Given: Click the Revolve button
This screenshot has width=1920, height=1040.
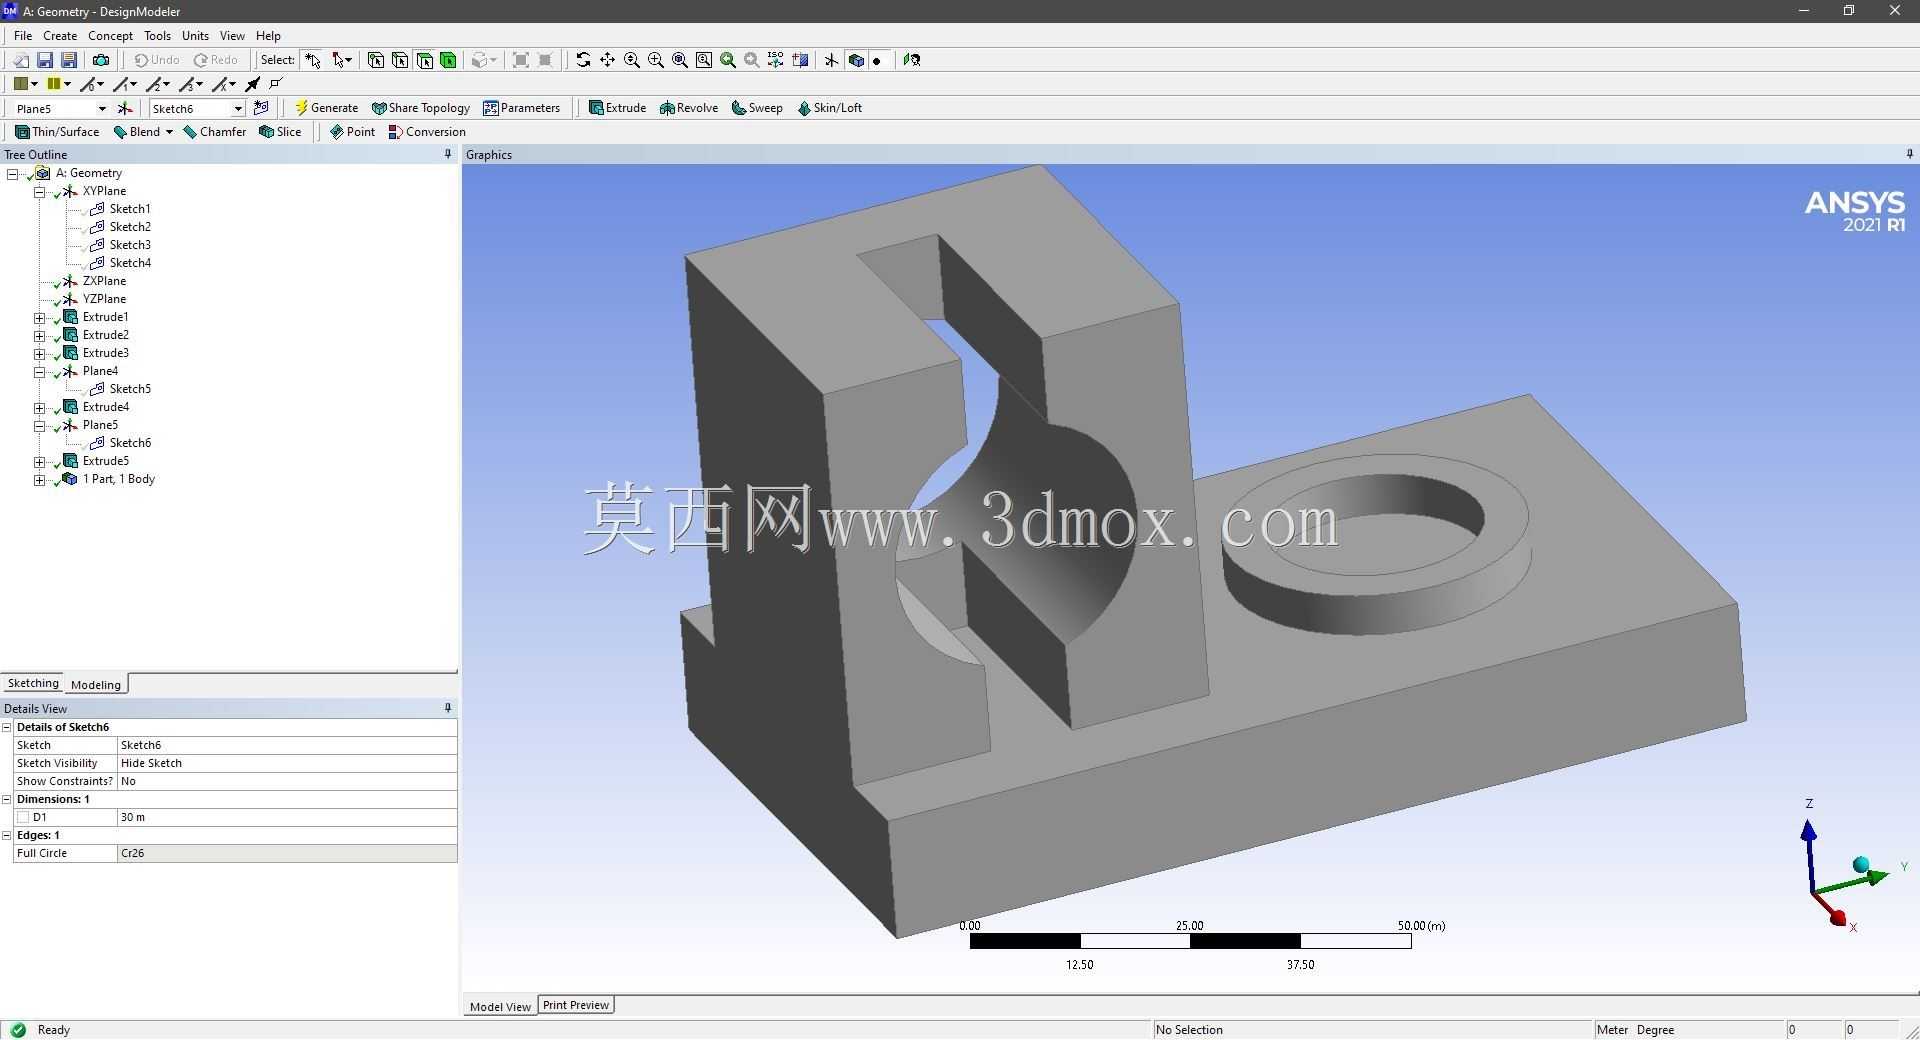Looking at the screenshot, I should [x=688, y=108].
